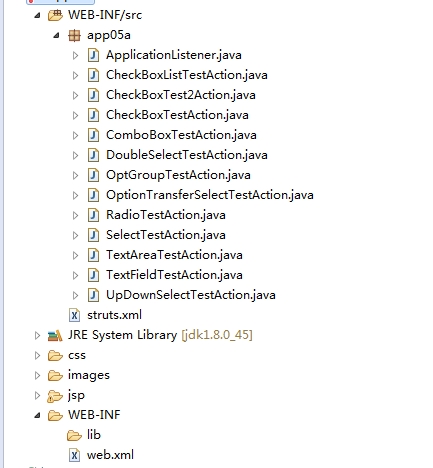Image resolution: width=433 pixels, height=468 pixels.
Task: Click the JRE System Library icon
Action: pyautogui.click(x=55, y=335)
